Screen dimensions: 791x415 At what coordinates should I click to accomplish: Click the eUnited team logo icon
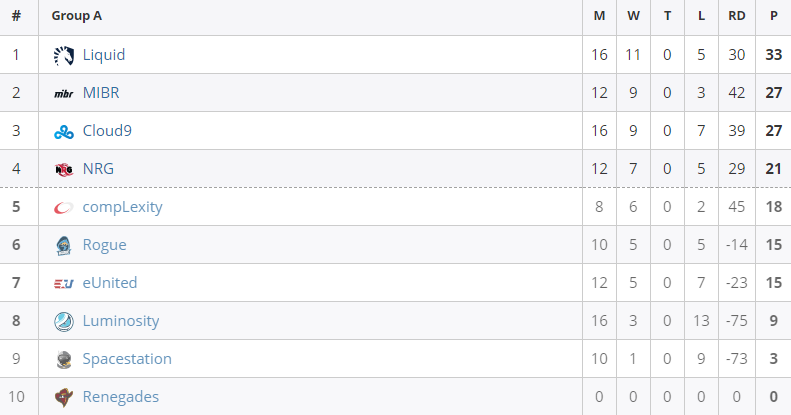(64, 284)
